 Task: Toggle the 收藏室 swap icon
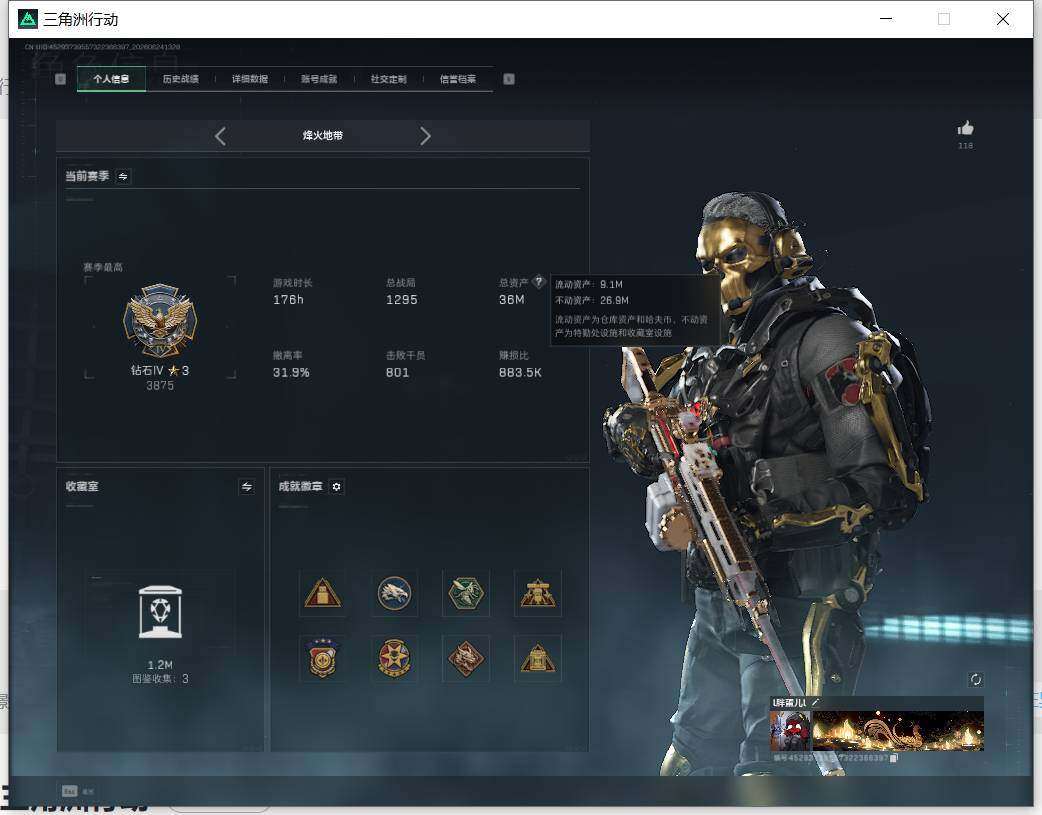click(247, 487)
